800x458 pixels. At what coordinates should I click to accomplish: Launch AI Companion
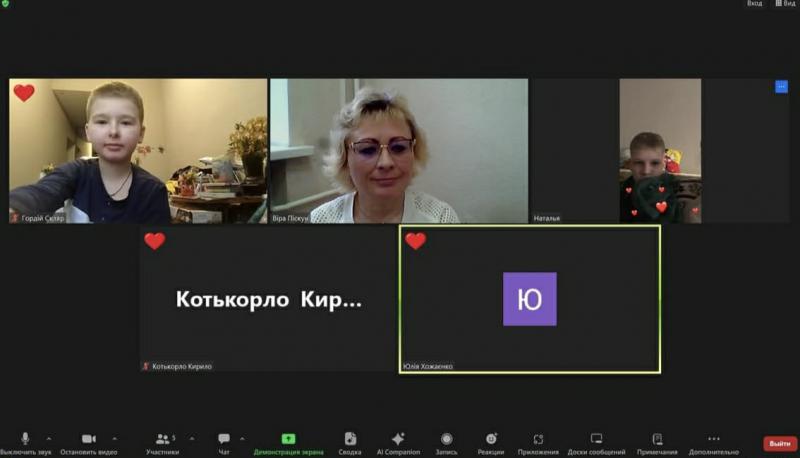398,440
